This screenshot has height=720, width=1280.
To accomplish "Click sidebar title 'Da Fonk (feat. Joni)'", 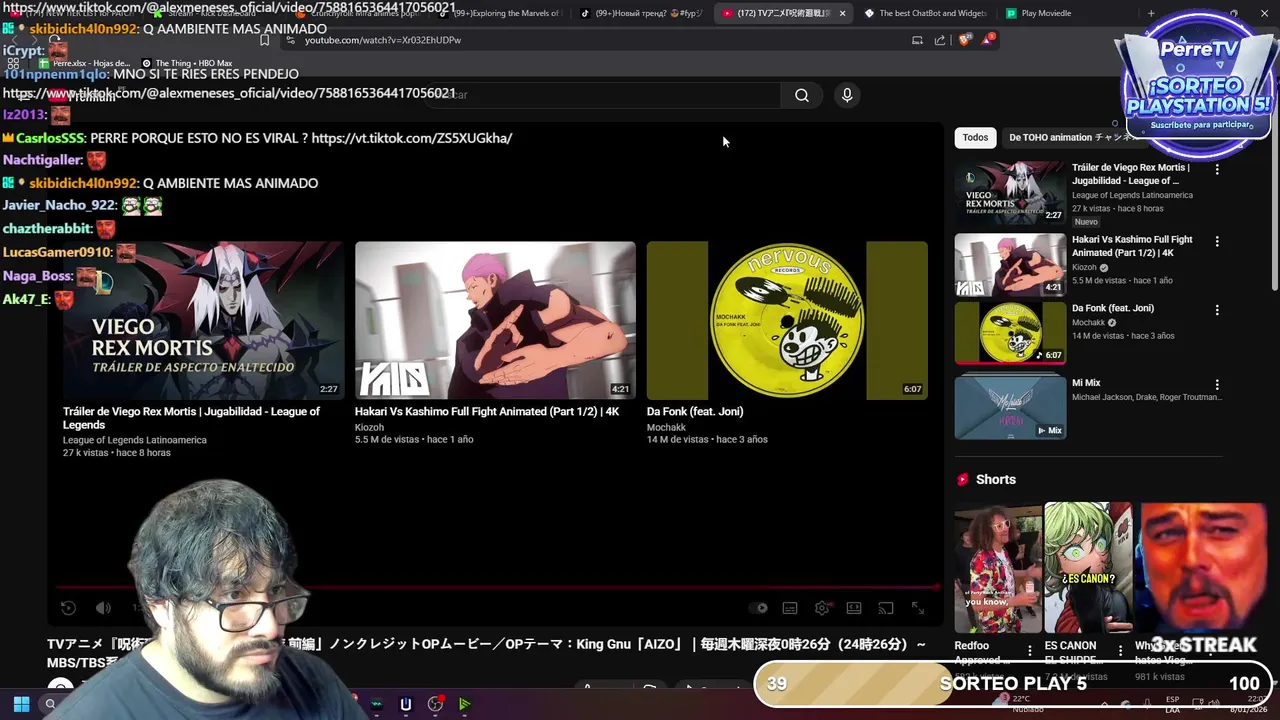I will pyautogui.click(x=1113, y=308).
